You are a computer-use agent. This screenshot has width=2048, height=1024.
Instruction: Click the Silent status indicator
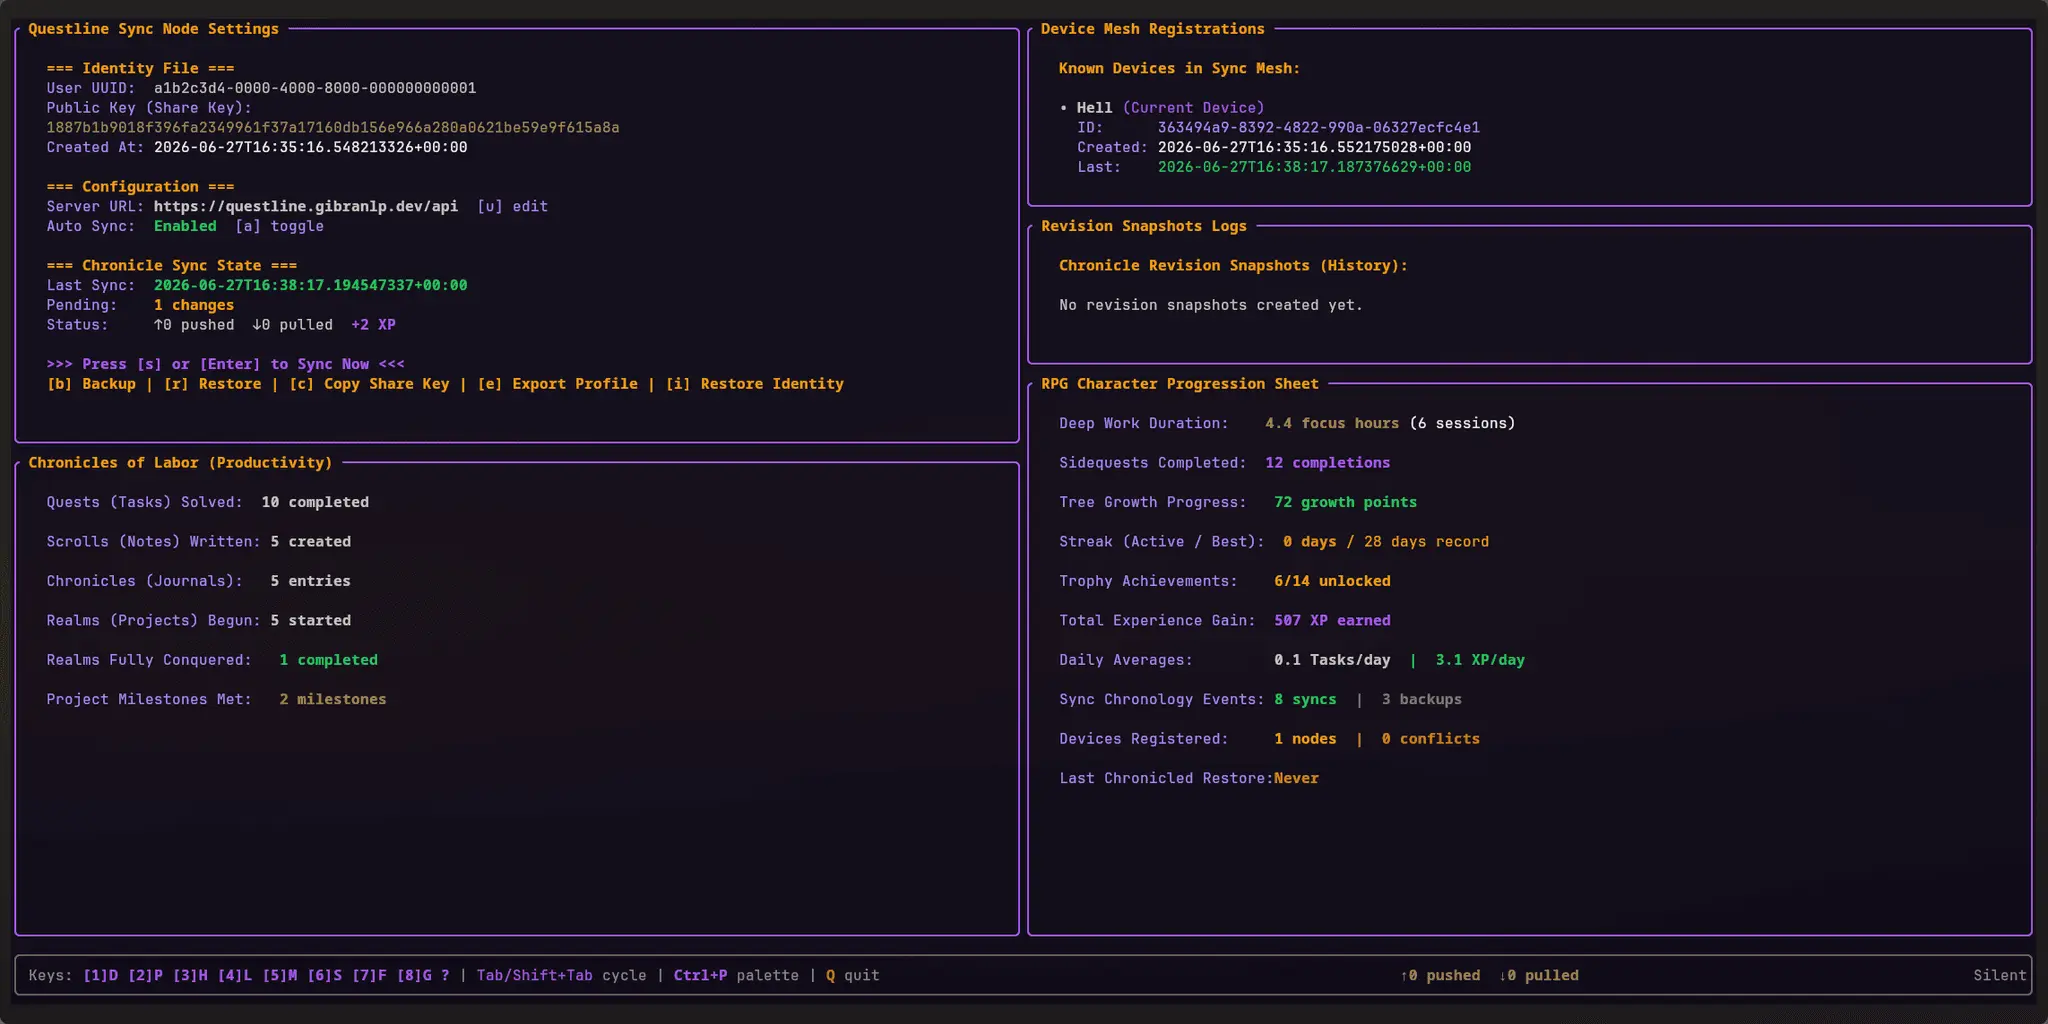2000,975
